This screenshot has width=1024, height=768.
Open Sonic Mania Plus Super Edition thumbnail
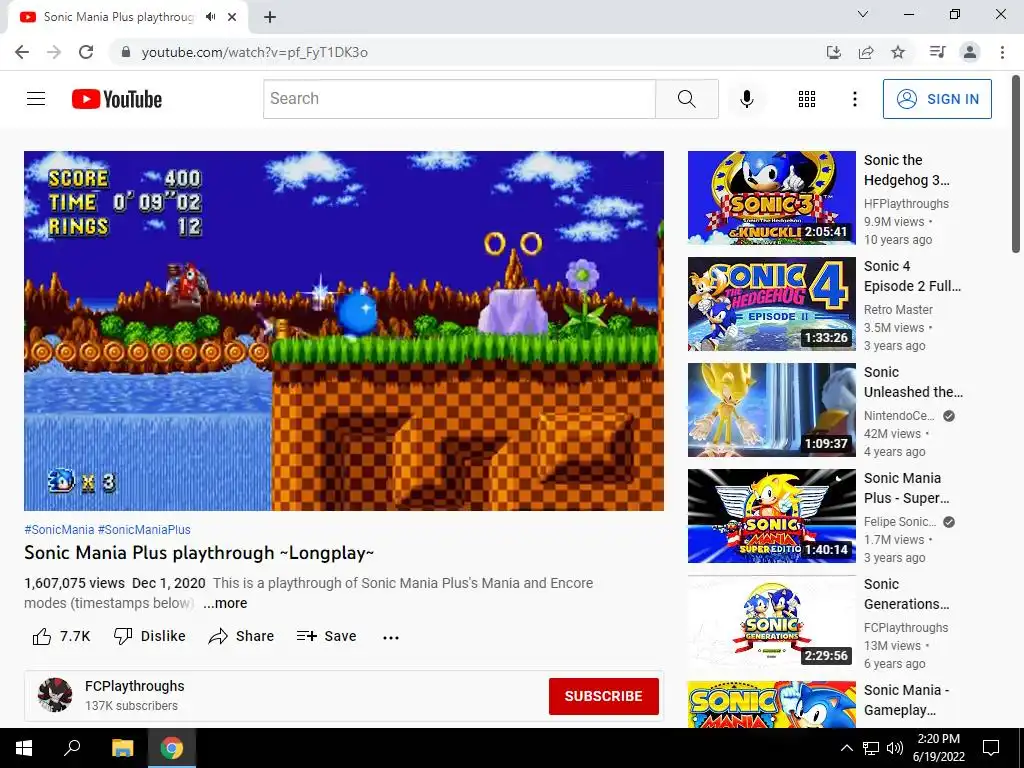pos(771,516)
